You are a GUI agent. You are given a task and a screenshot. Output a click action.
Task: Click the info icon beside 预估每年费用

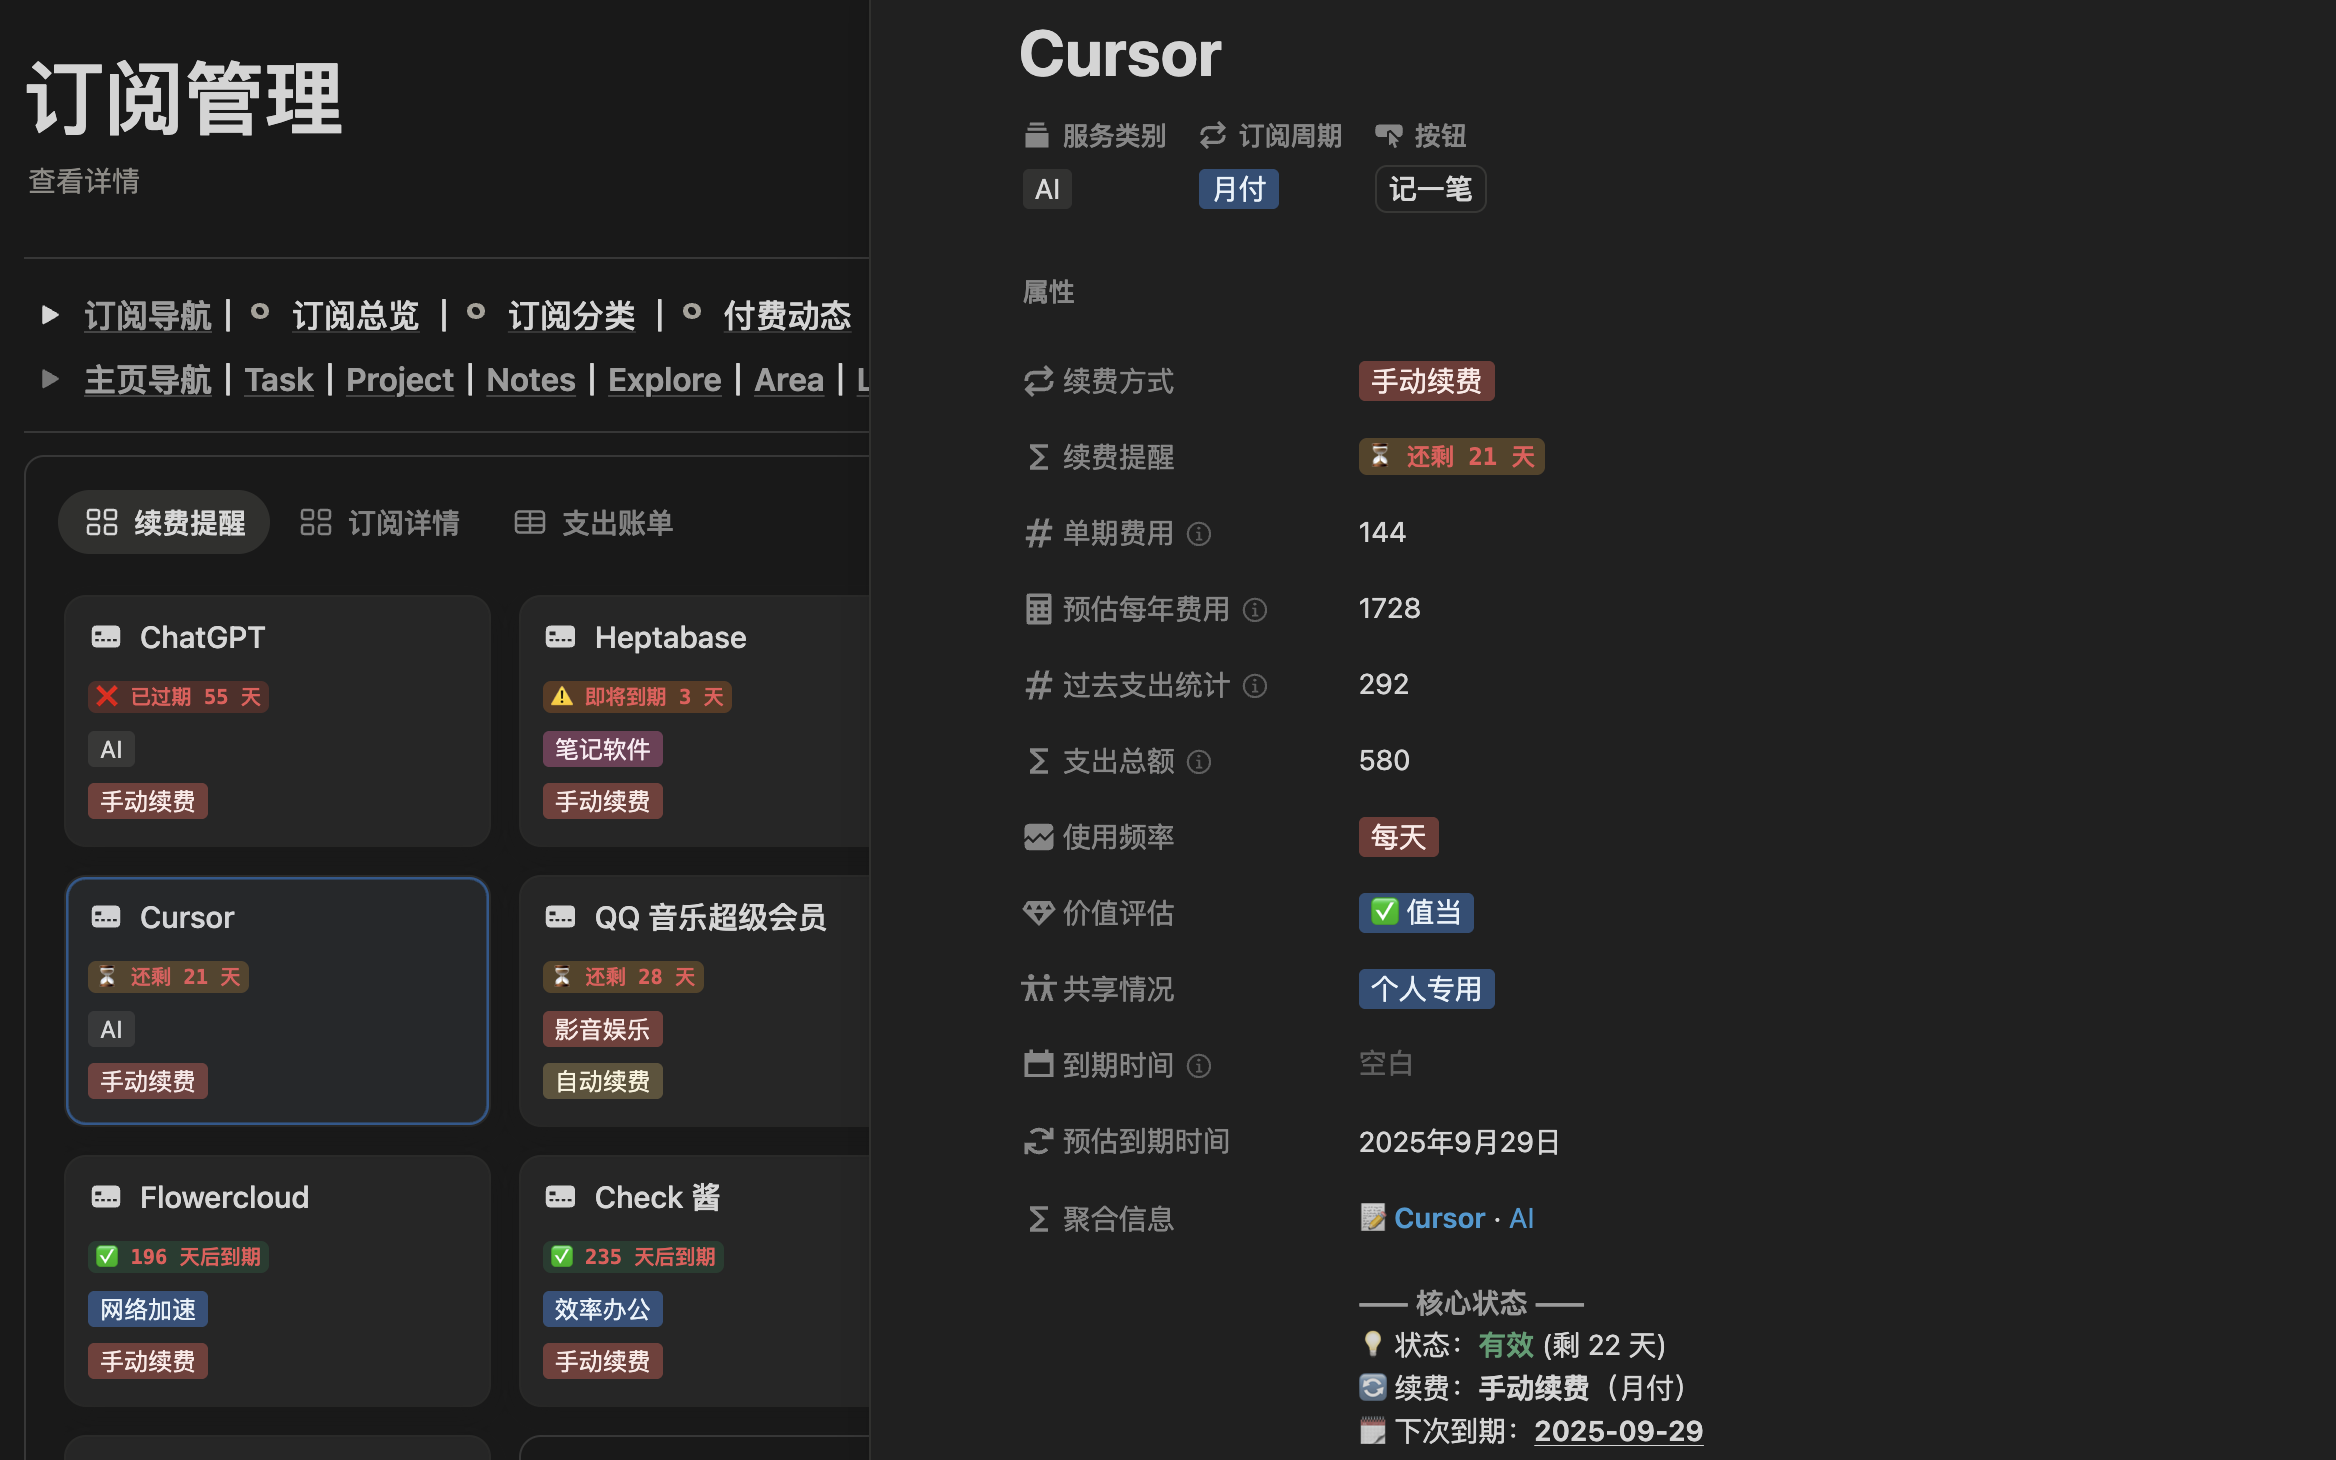pos(1254,609)
